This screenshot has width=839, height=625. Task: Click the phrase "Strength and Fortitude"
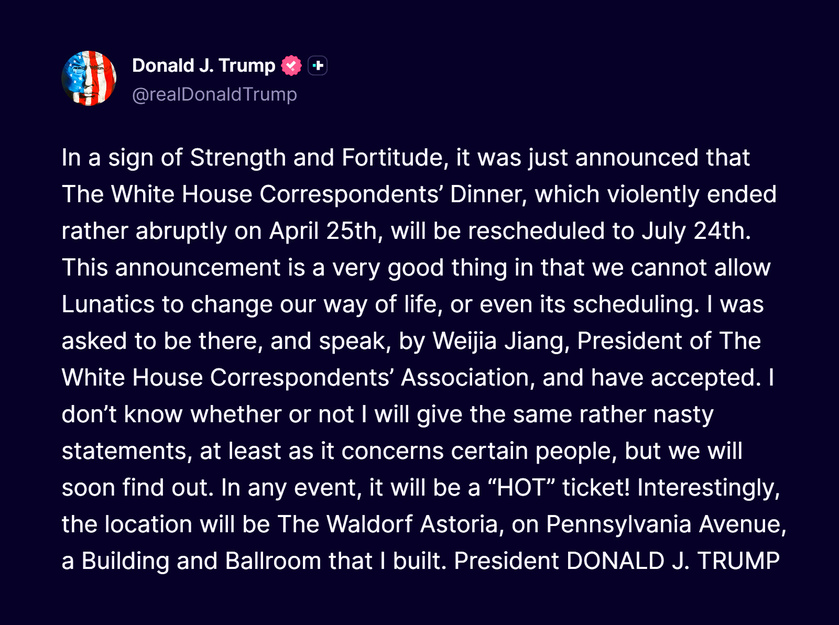tap(319, 158)
